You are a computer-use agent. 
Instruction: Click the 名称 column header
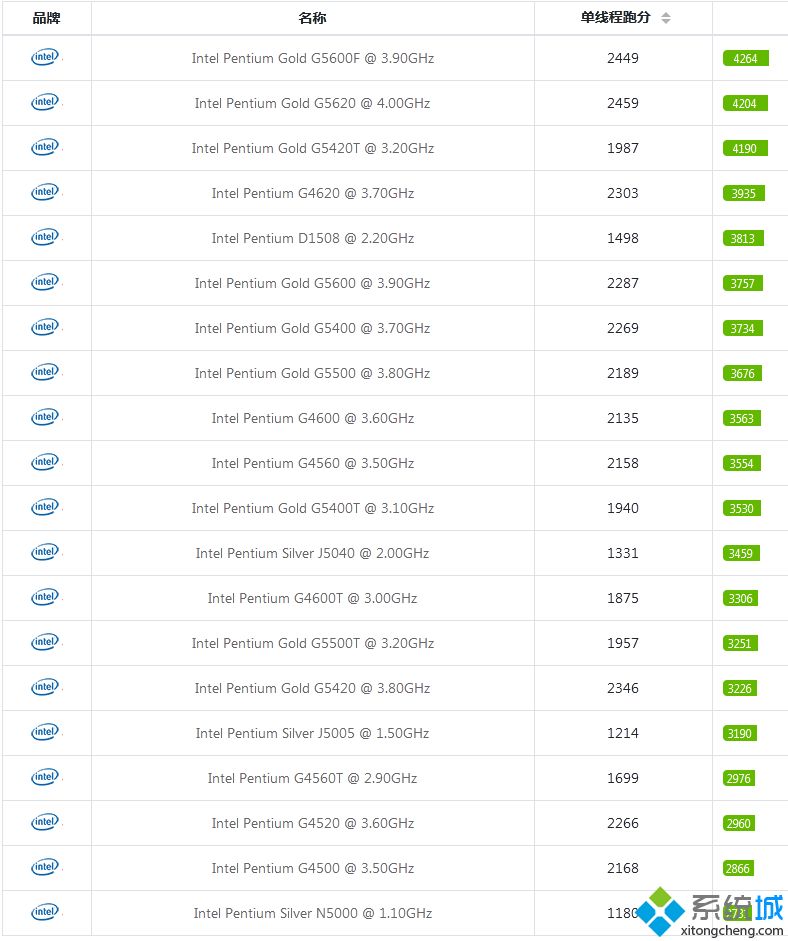click(312, 18)
